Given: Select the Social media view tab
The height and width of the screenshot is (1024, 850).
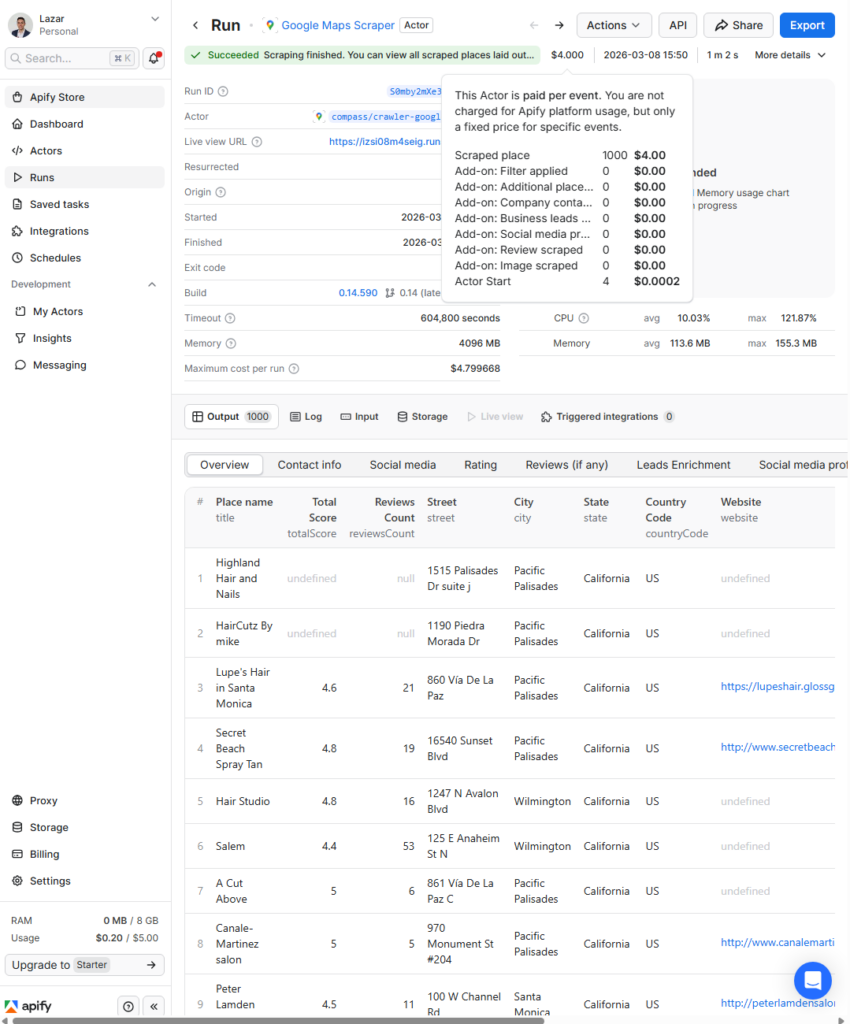Looking at the screenshot, I should pyautogui.click(x=403, y=465).
